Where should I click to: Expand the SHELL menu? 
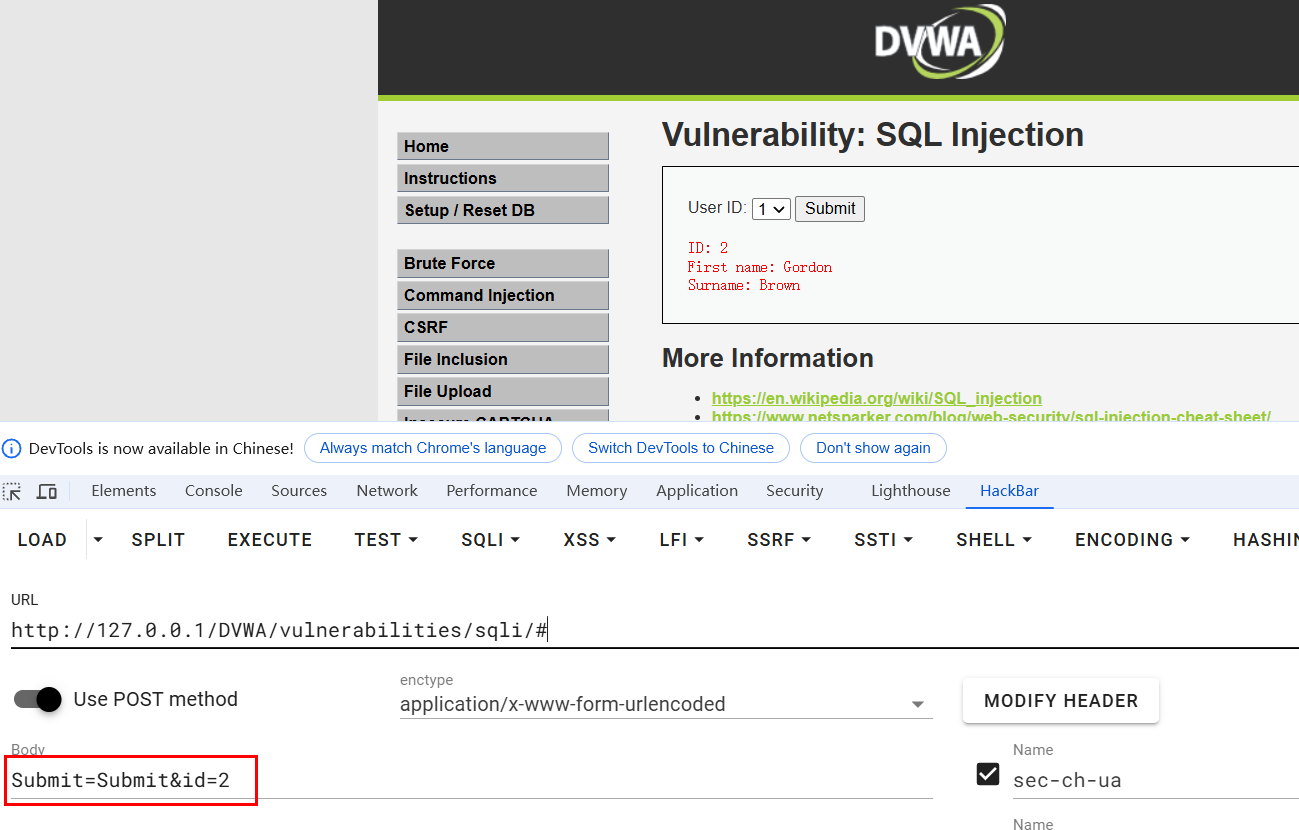click(994, 540)
